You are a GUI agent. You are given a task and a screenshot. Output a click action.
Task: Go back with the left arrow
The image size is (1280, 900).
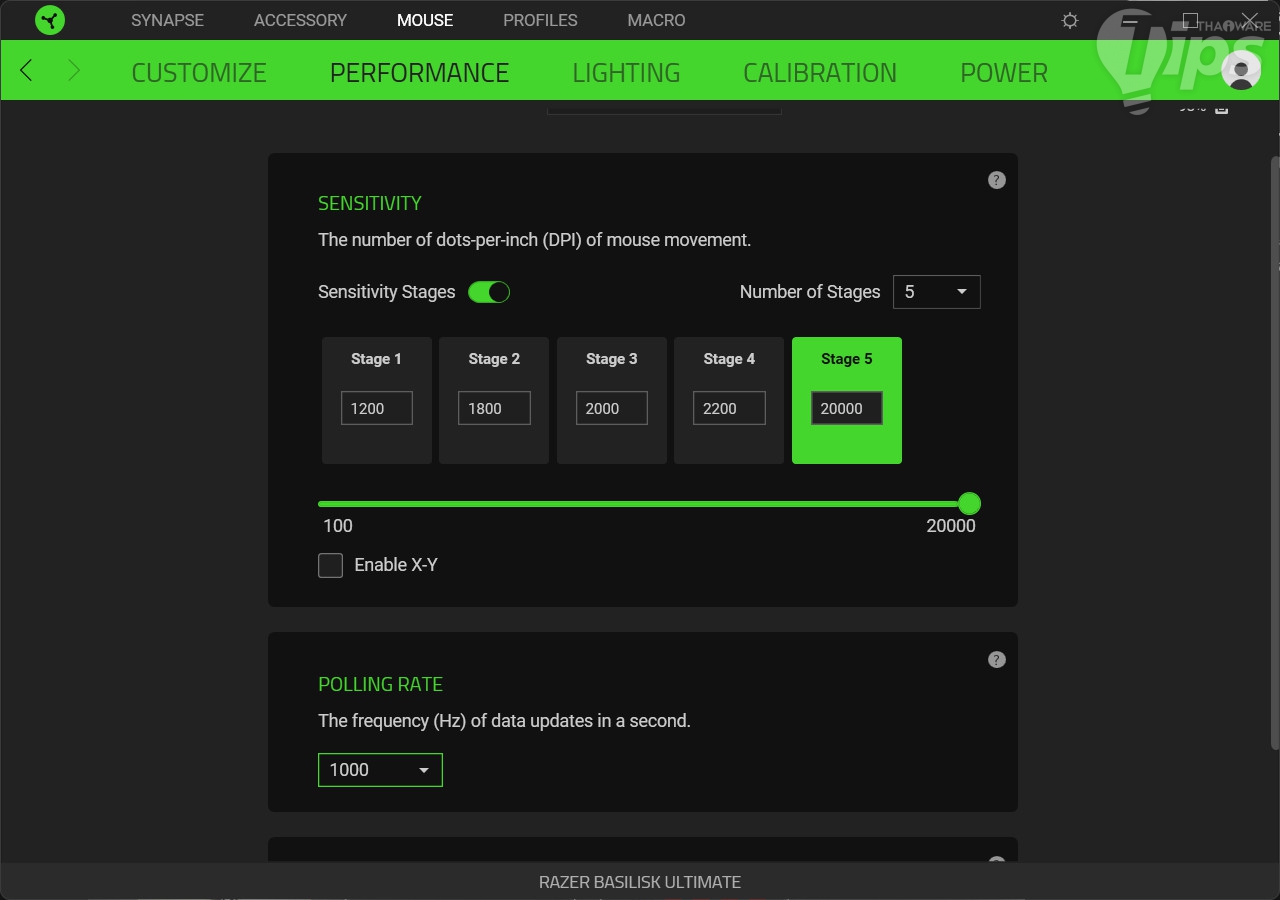27,70
